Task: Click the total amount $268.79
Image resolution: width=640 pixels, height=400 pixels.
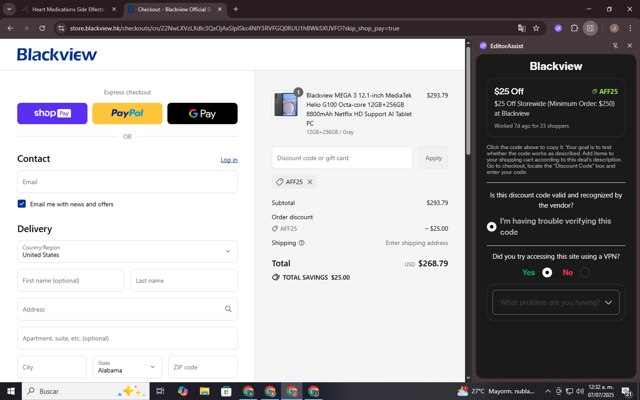Action: coord(433,263)
